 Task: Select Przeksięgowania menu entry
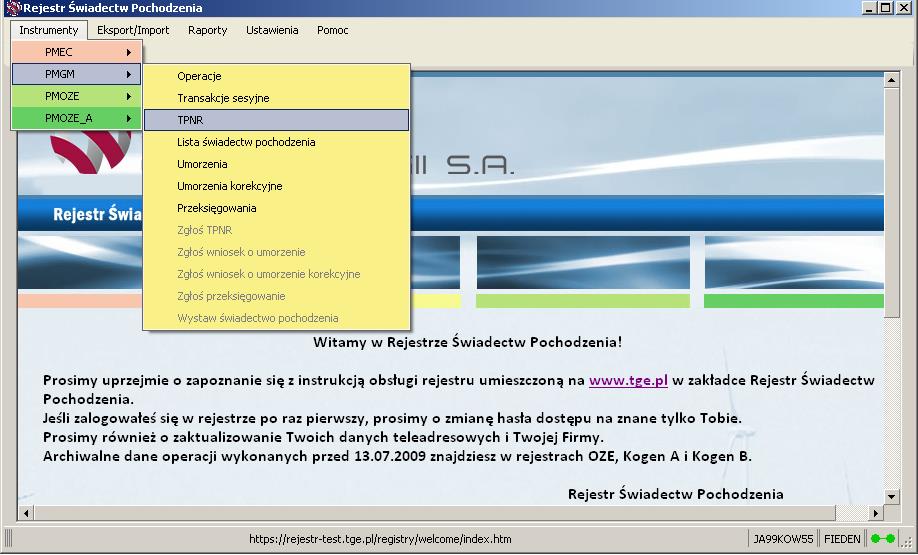(x=276, y=208)
